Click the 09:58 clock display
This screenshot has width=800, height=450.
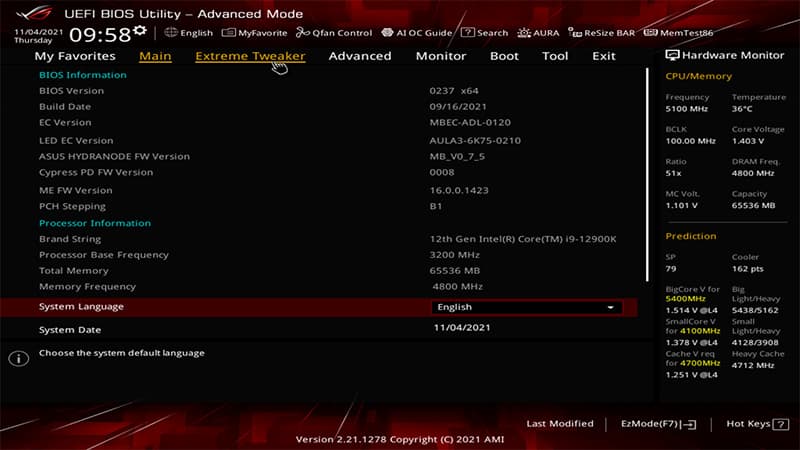coord(100,35)
